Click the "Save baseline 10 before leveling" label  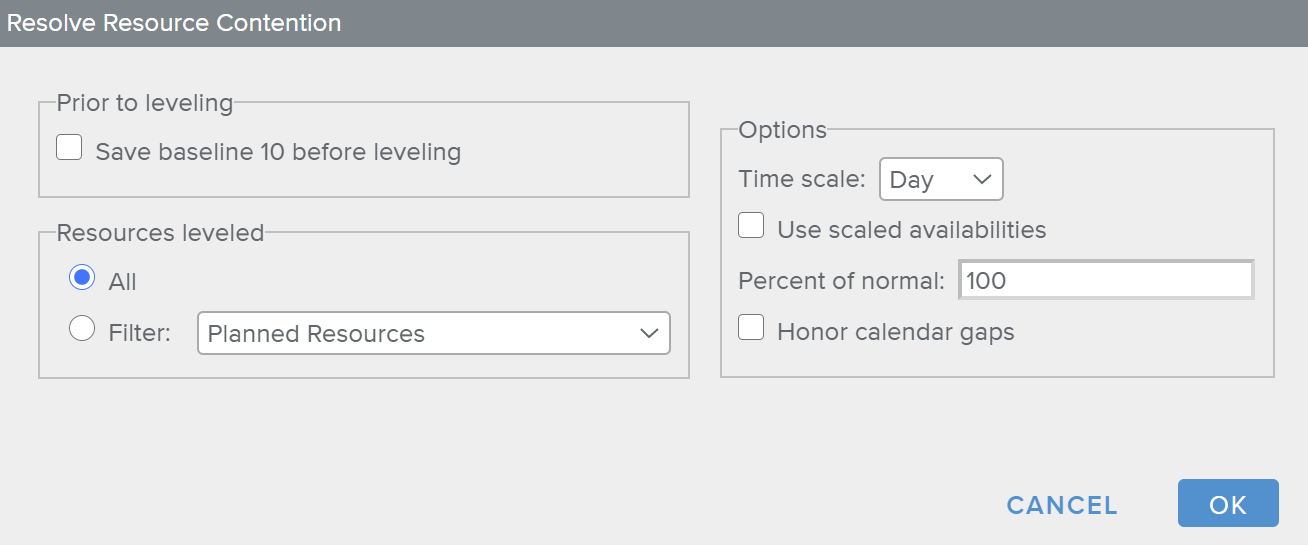click(x=278, y=153)
